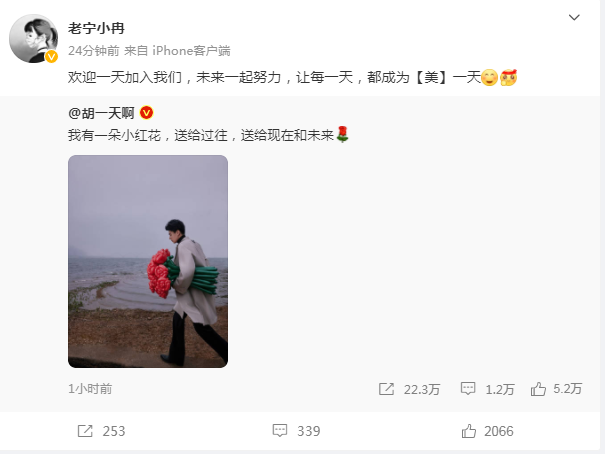The height and width of the screenshot is (454, 605).
Task: Open 老宁小冉's profile avatar
Action: 34,39
